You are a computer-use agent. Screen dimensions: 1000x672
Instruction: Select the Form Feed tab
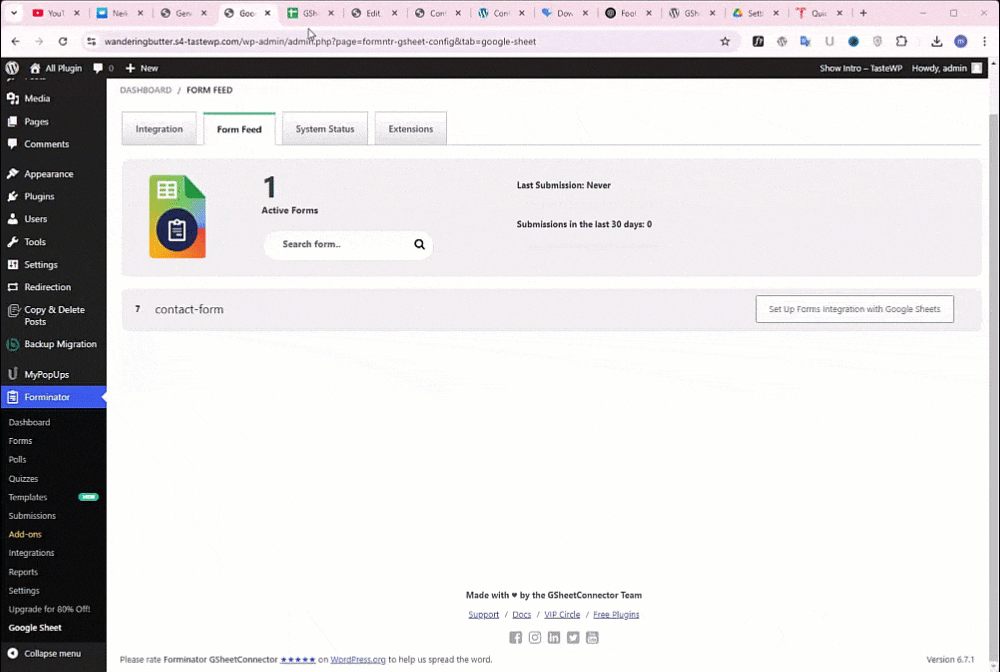(239, 129)
